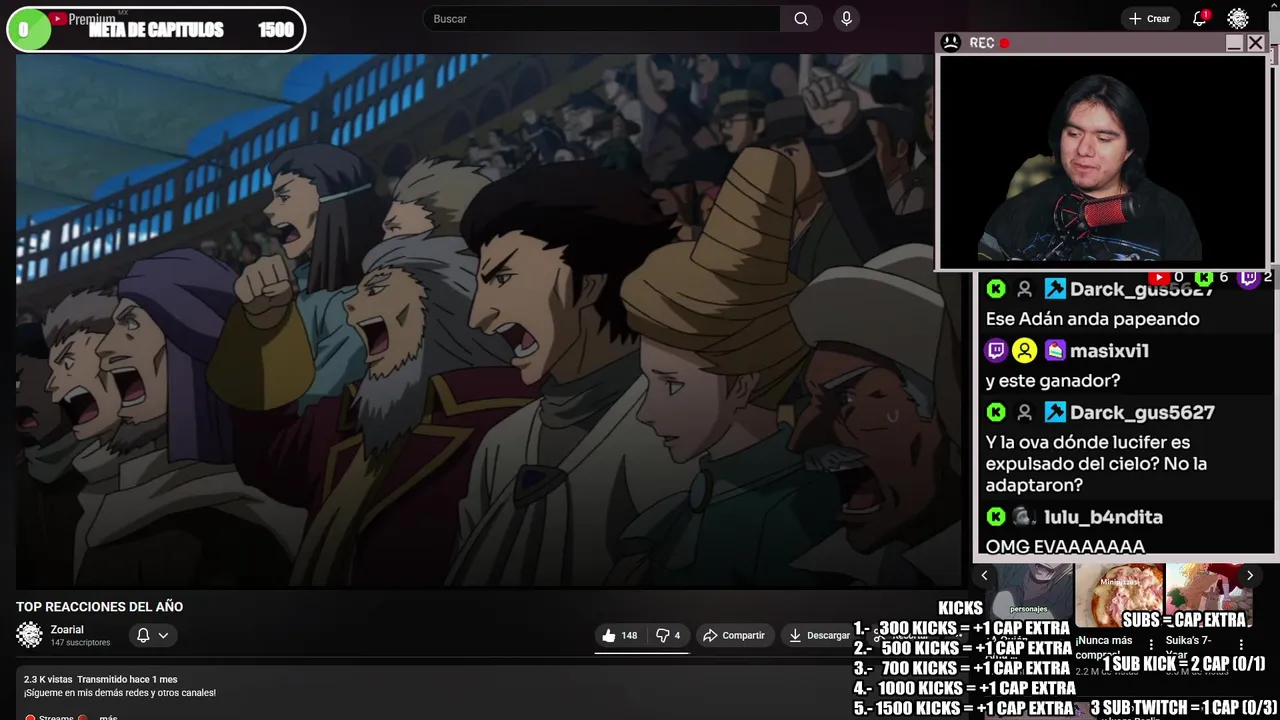This screenshot has height=720, width=1280.
Task: Click the Twitch viewer counter showing 2
Action: click(1256, 277)
